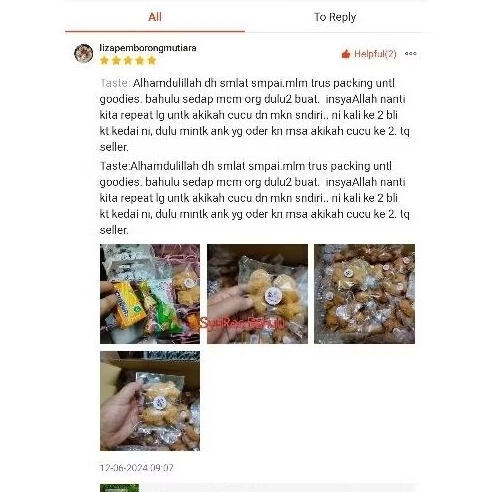The image size is (492, 492).
Task: Click the second Taste review paragraph
Action: 255,198
